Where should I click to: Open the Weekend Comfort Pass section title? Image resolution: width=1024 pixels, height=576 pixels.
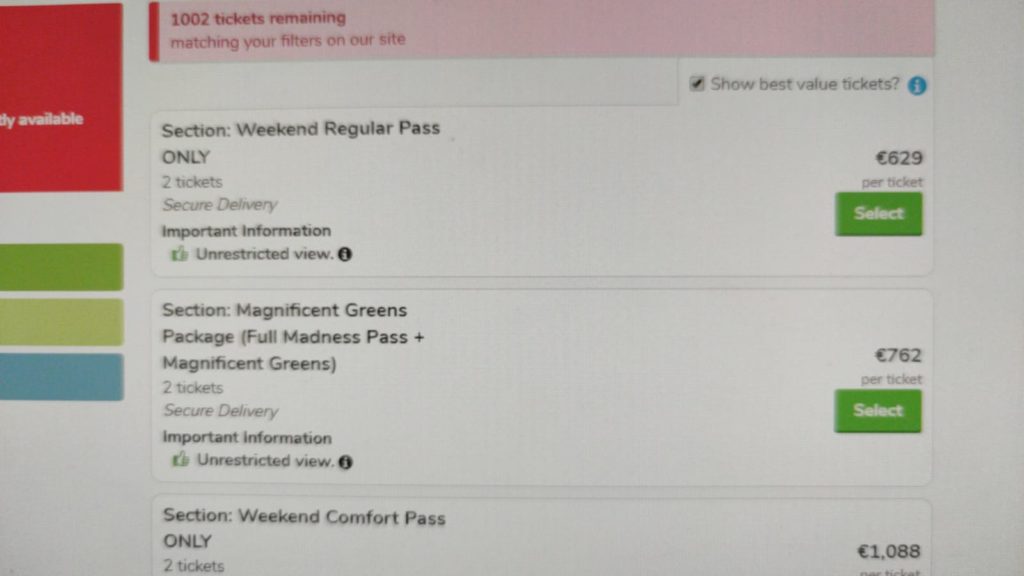pos(304,529)
